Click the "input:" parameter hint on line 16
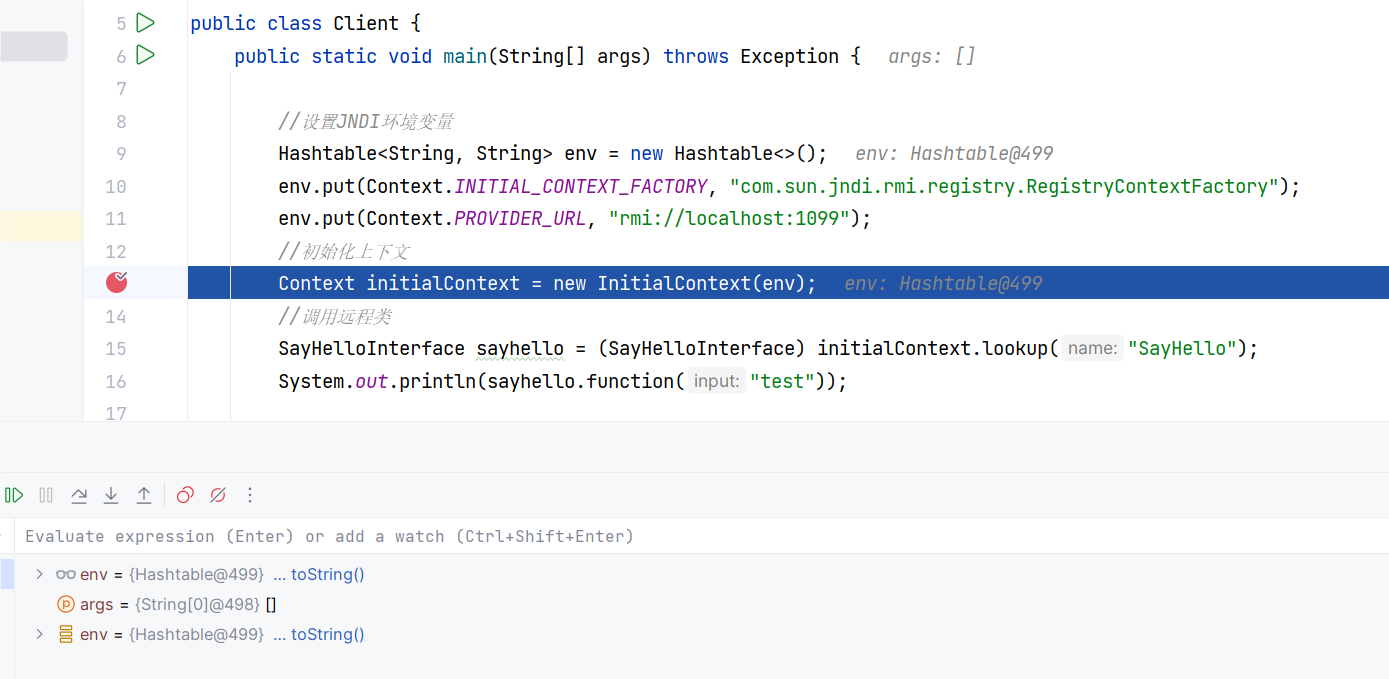The width and height of the screenshot is (1389, 679). 716,381
